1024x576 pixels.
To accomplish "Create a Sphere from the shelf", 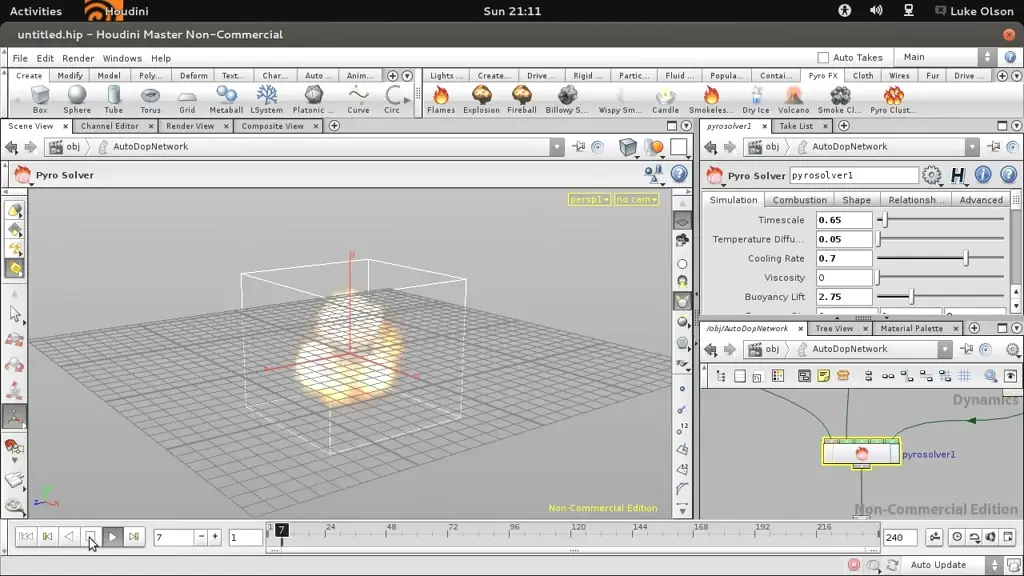I will (x=77, y=99).
